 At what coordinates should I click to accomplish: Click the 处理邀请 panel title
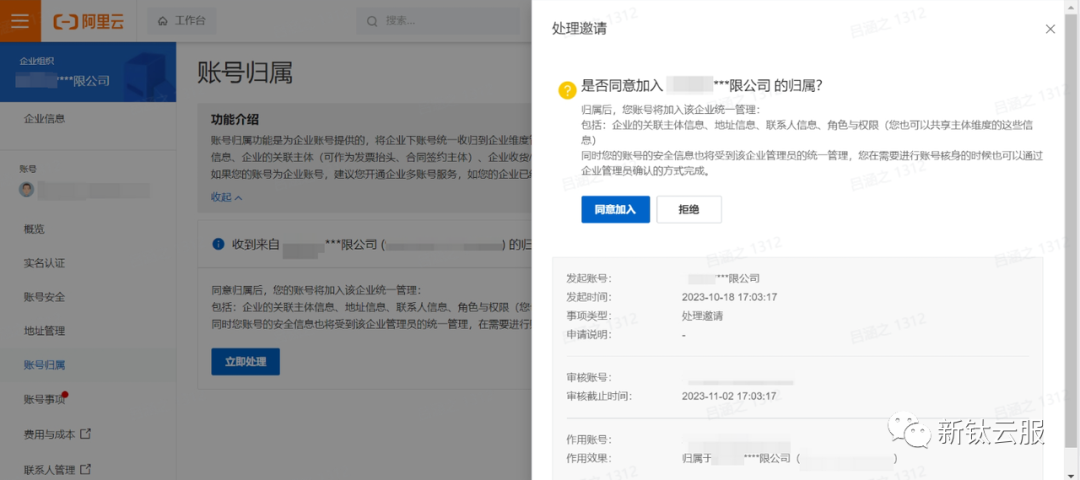[x=579, y=29]
